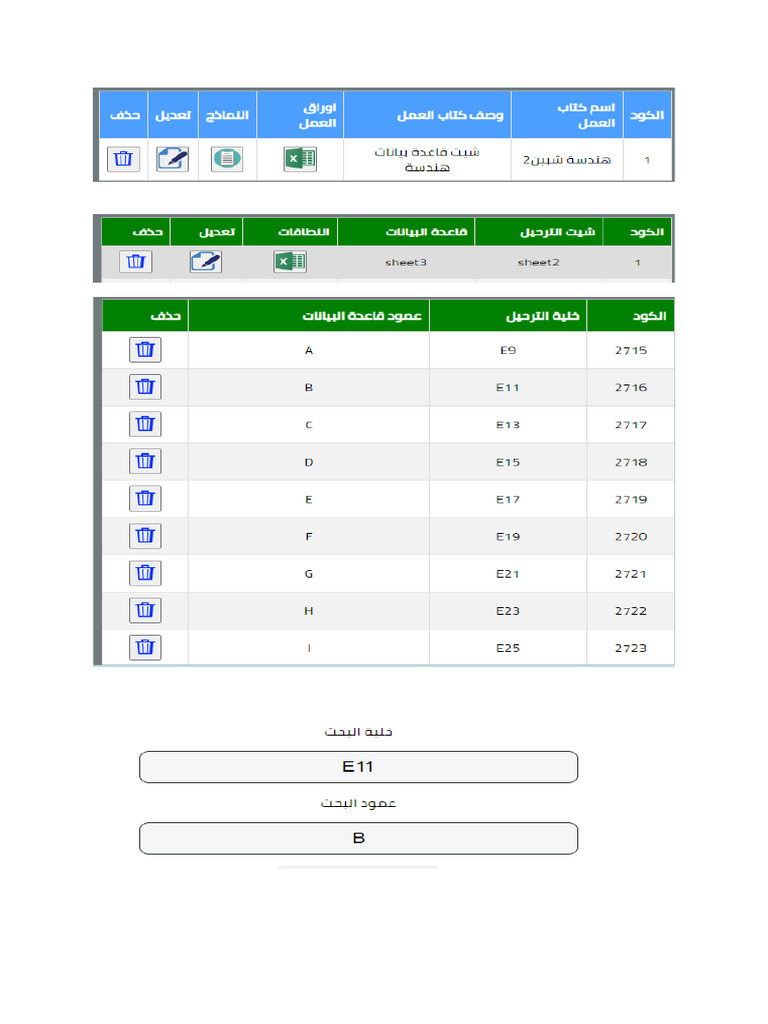The width and height of the screenshot is (768, 1024).
Task: Select the cell E11 in the mapping table
Action: coord(508,388)
